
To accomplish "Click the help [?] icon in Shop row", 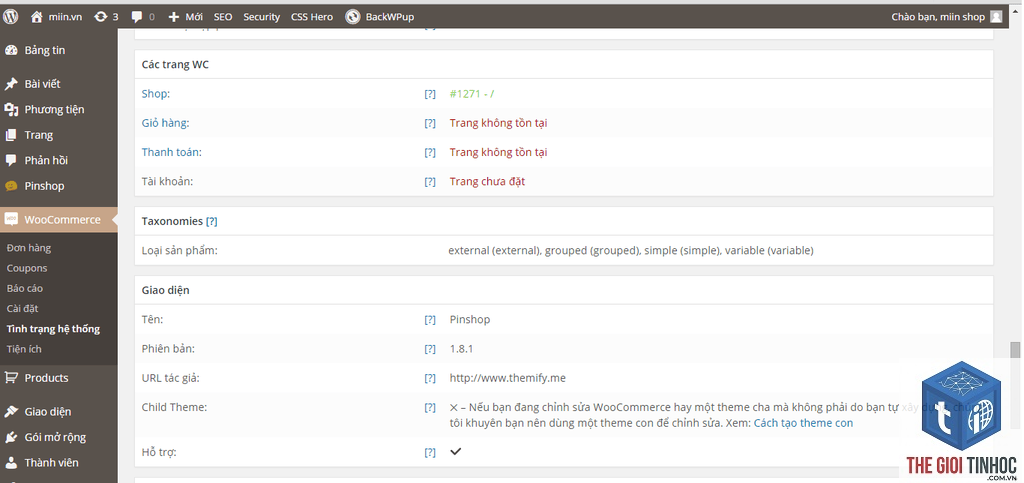I will [430, 94].
